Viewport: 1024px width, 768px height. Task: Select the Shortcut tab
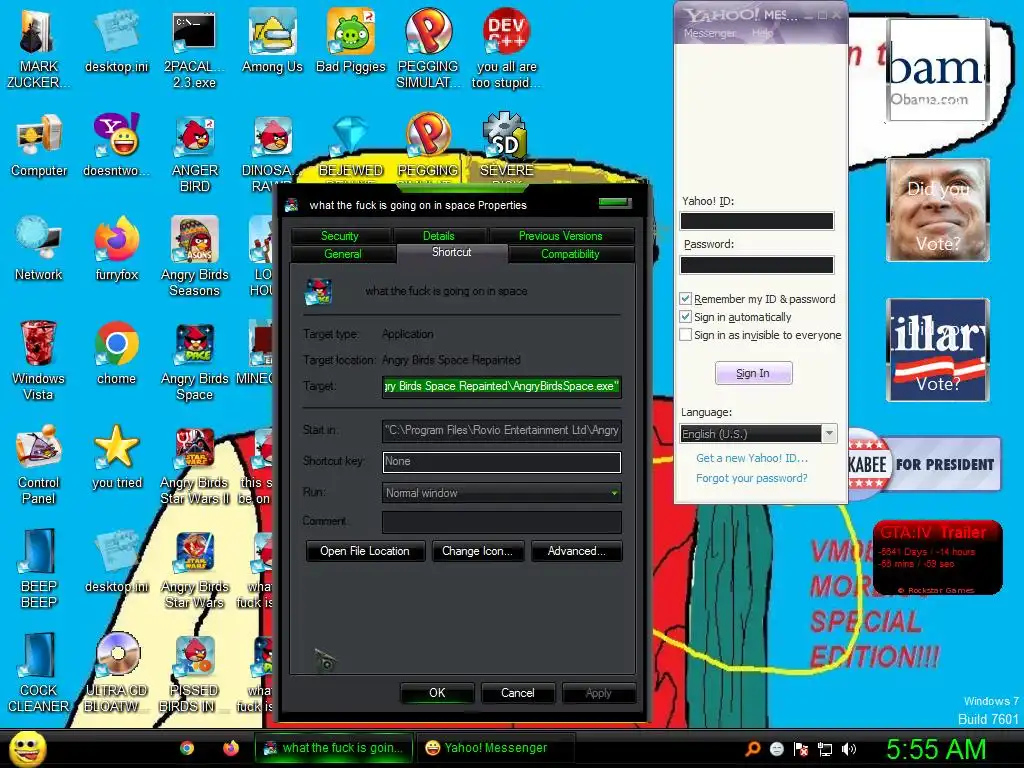pos(451,253)
